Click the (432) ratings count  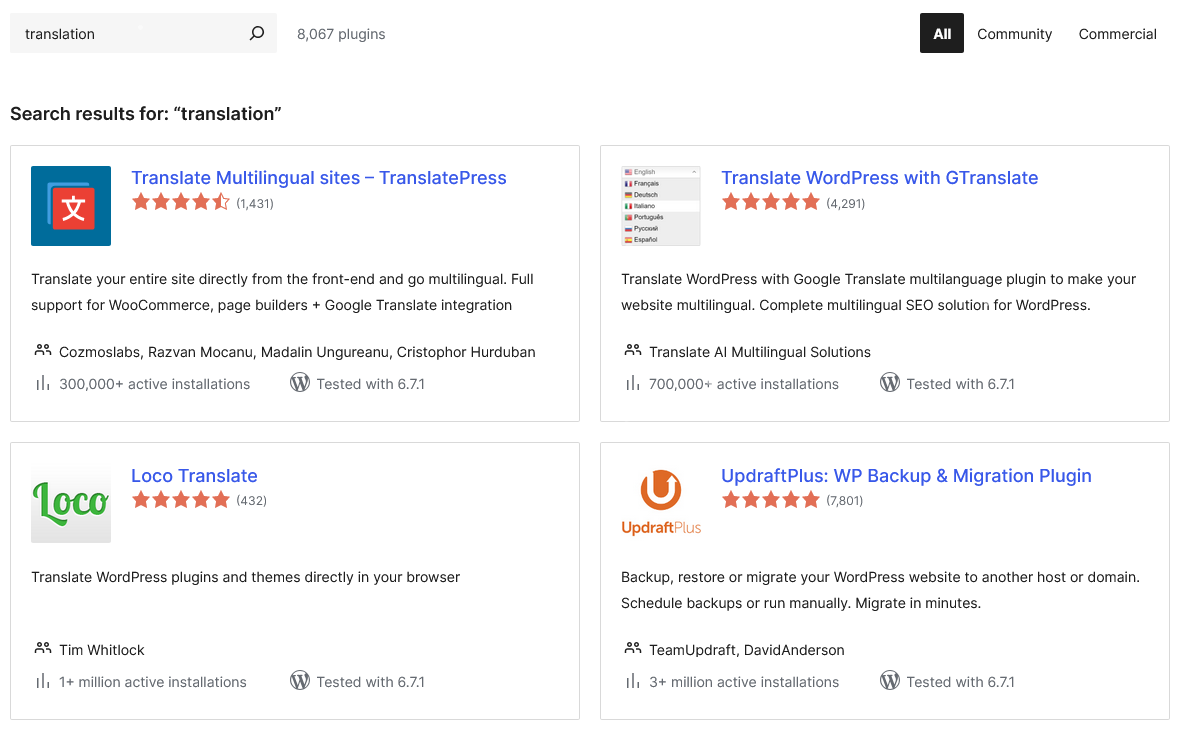pyautogui.click(x=251, y=500)
